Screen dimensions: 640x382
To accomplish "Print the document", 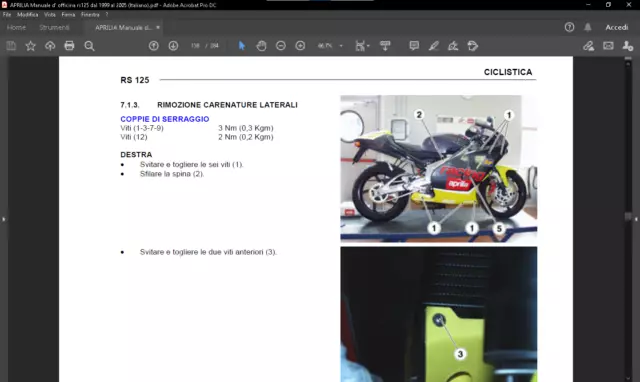I will pos(69,46).
